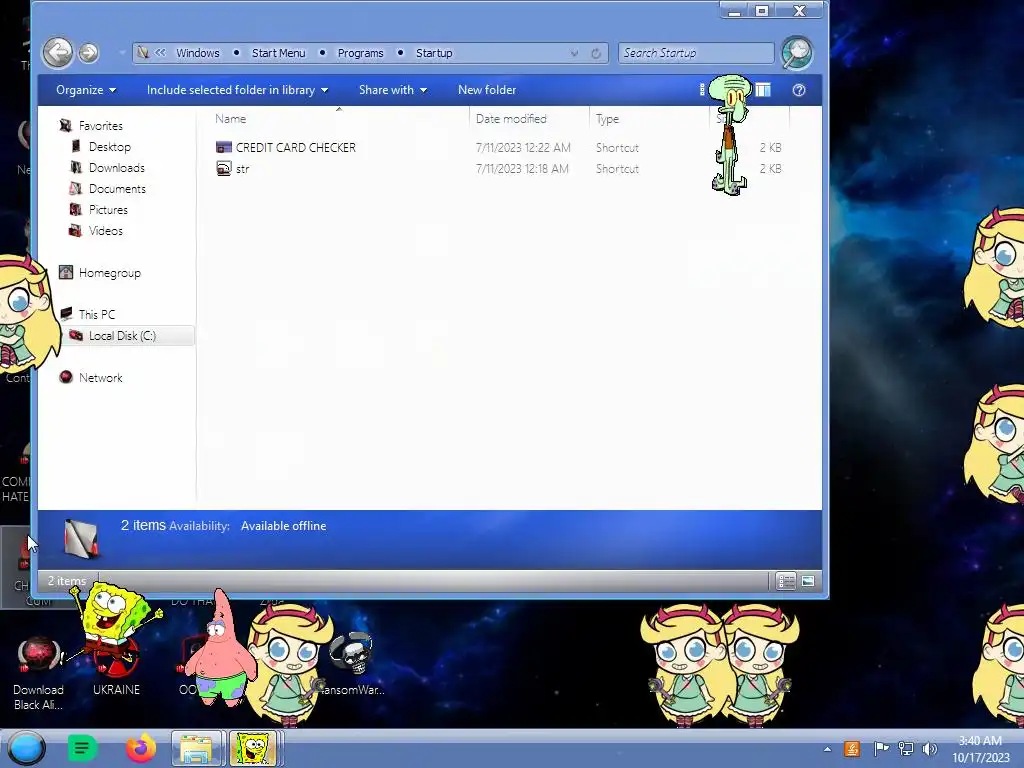Open the green notes app on taskbar

pos(82,748)
